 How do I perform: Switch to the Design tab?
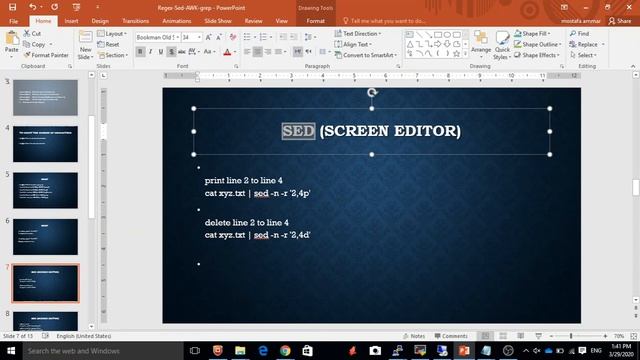[100, 21]
